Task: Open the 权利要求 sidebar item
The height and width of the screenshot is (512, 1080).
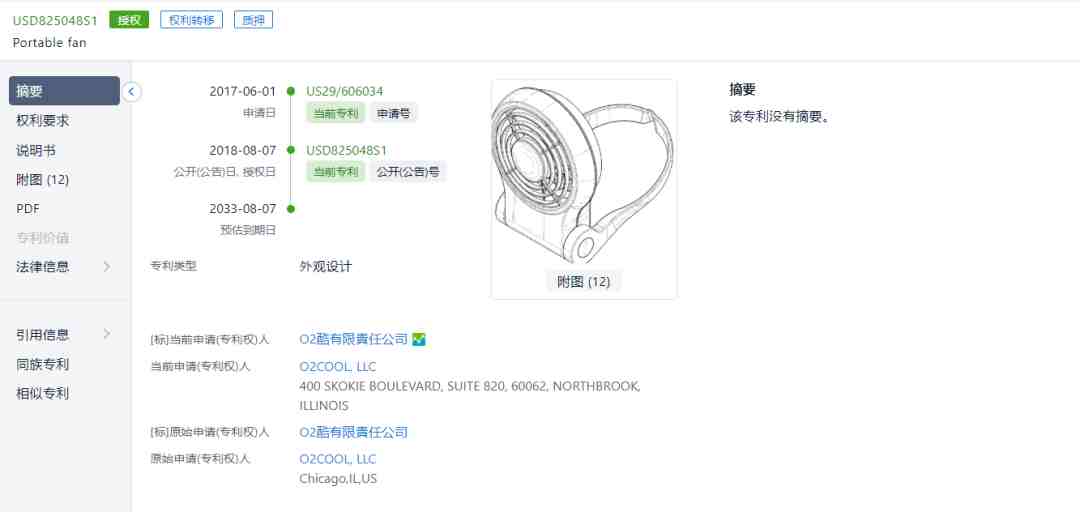Action: [43, 121]
